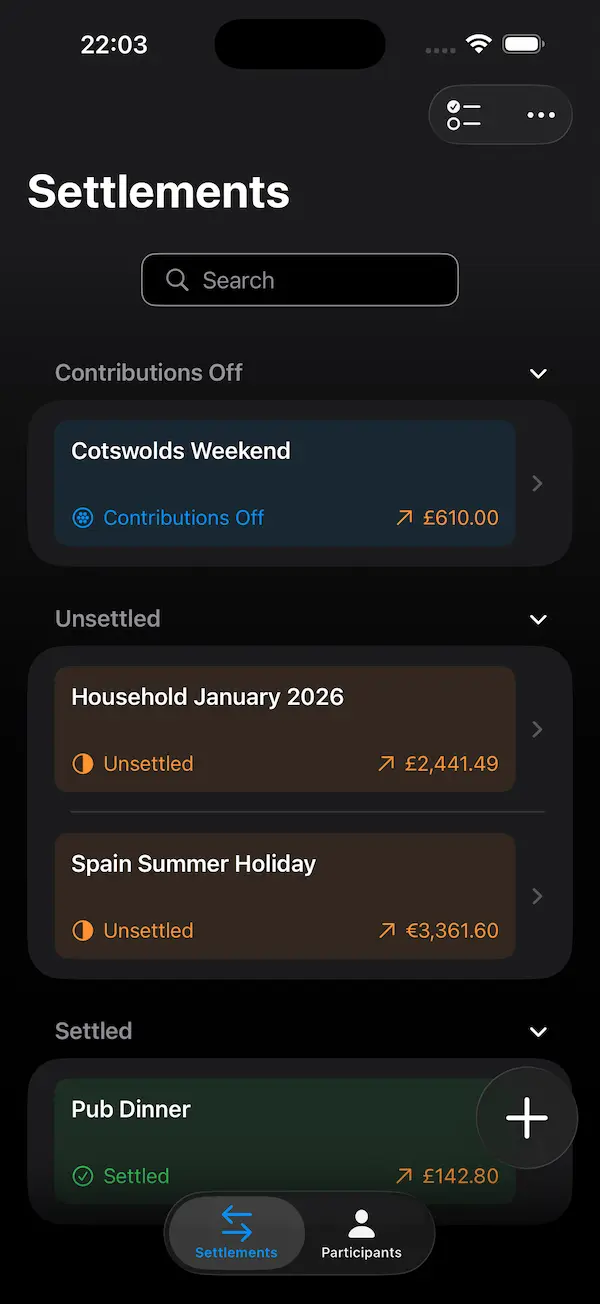Click the orange half-circle status icon on Household January 2026
The height and width of the screenshot is (1304, 600).
pyautogui.click(x=82, y=763)
